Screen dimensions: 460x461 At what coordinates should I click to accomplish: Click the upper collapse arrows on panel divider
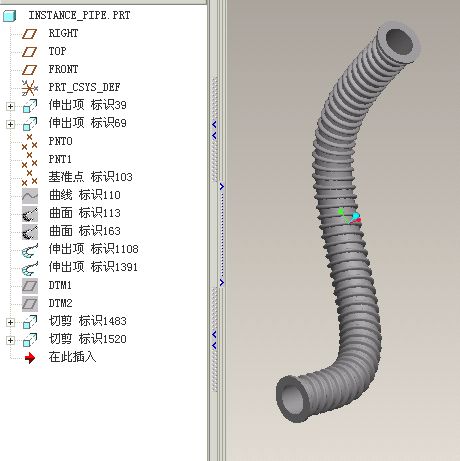coord(214,130)
